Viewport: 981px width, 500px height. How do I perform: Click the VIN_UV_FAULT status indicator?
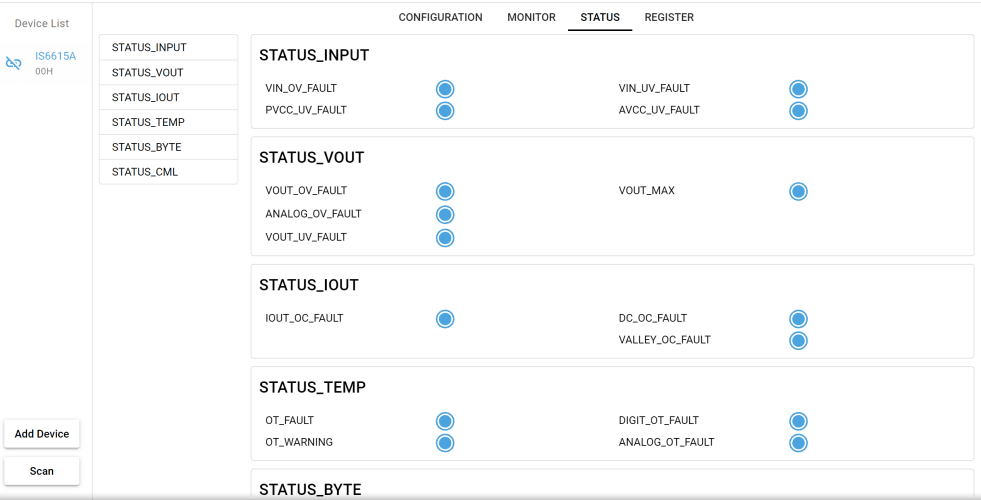tap(798, 89)
